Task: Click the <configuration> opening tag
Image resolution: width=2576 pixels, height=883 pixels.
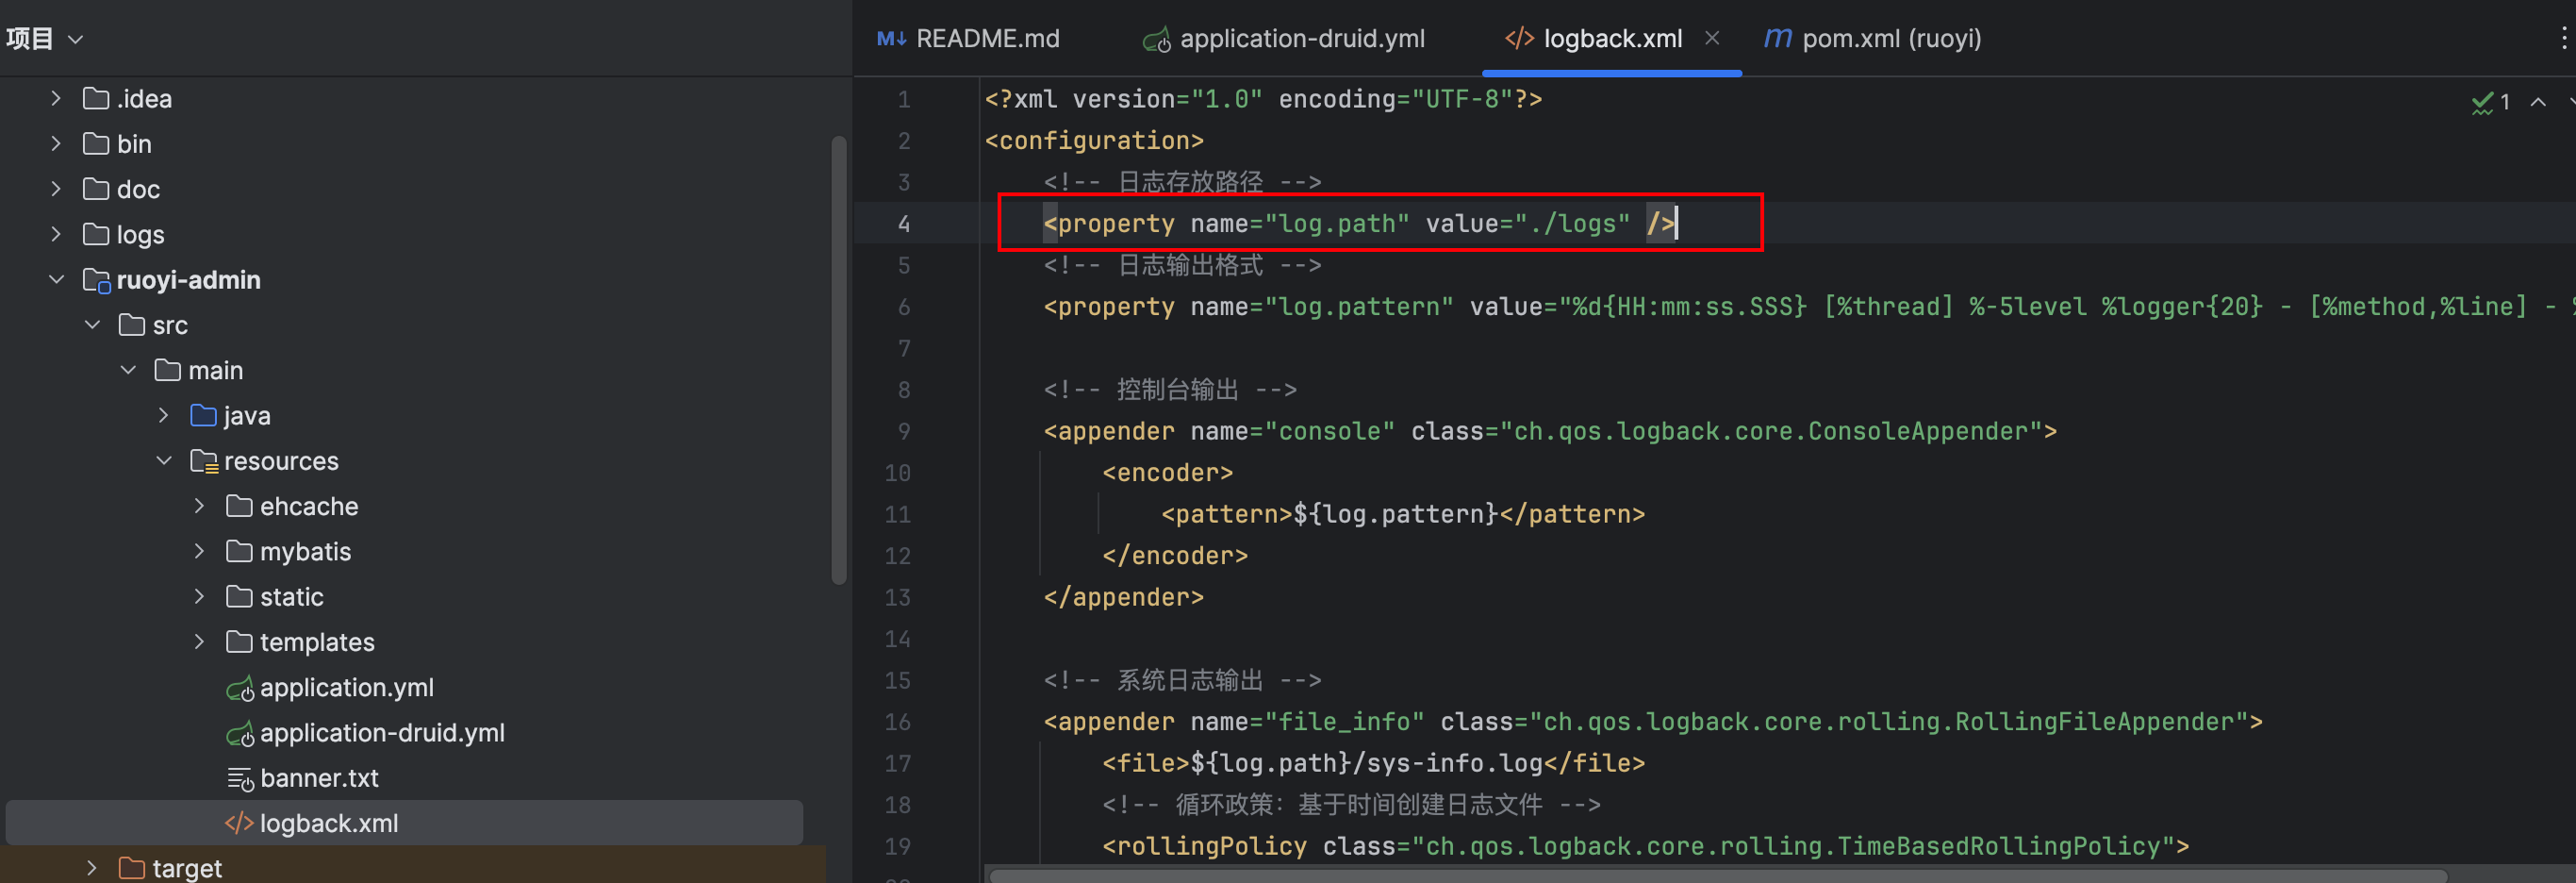Action: point(1094,141)
